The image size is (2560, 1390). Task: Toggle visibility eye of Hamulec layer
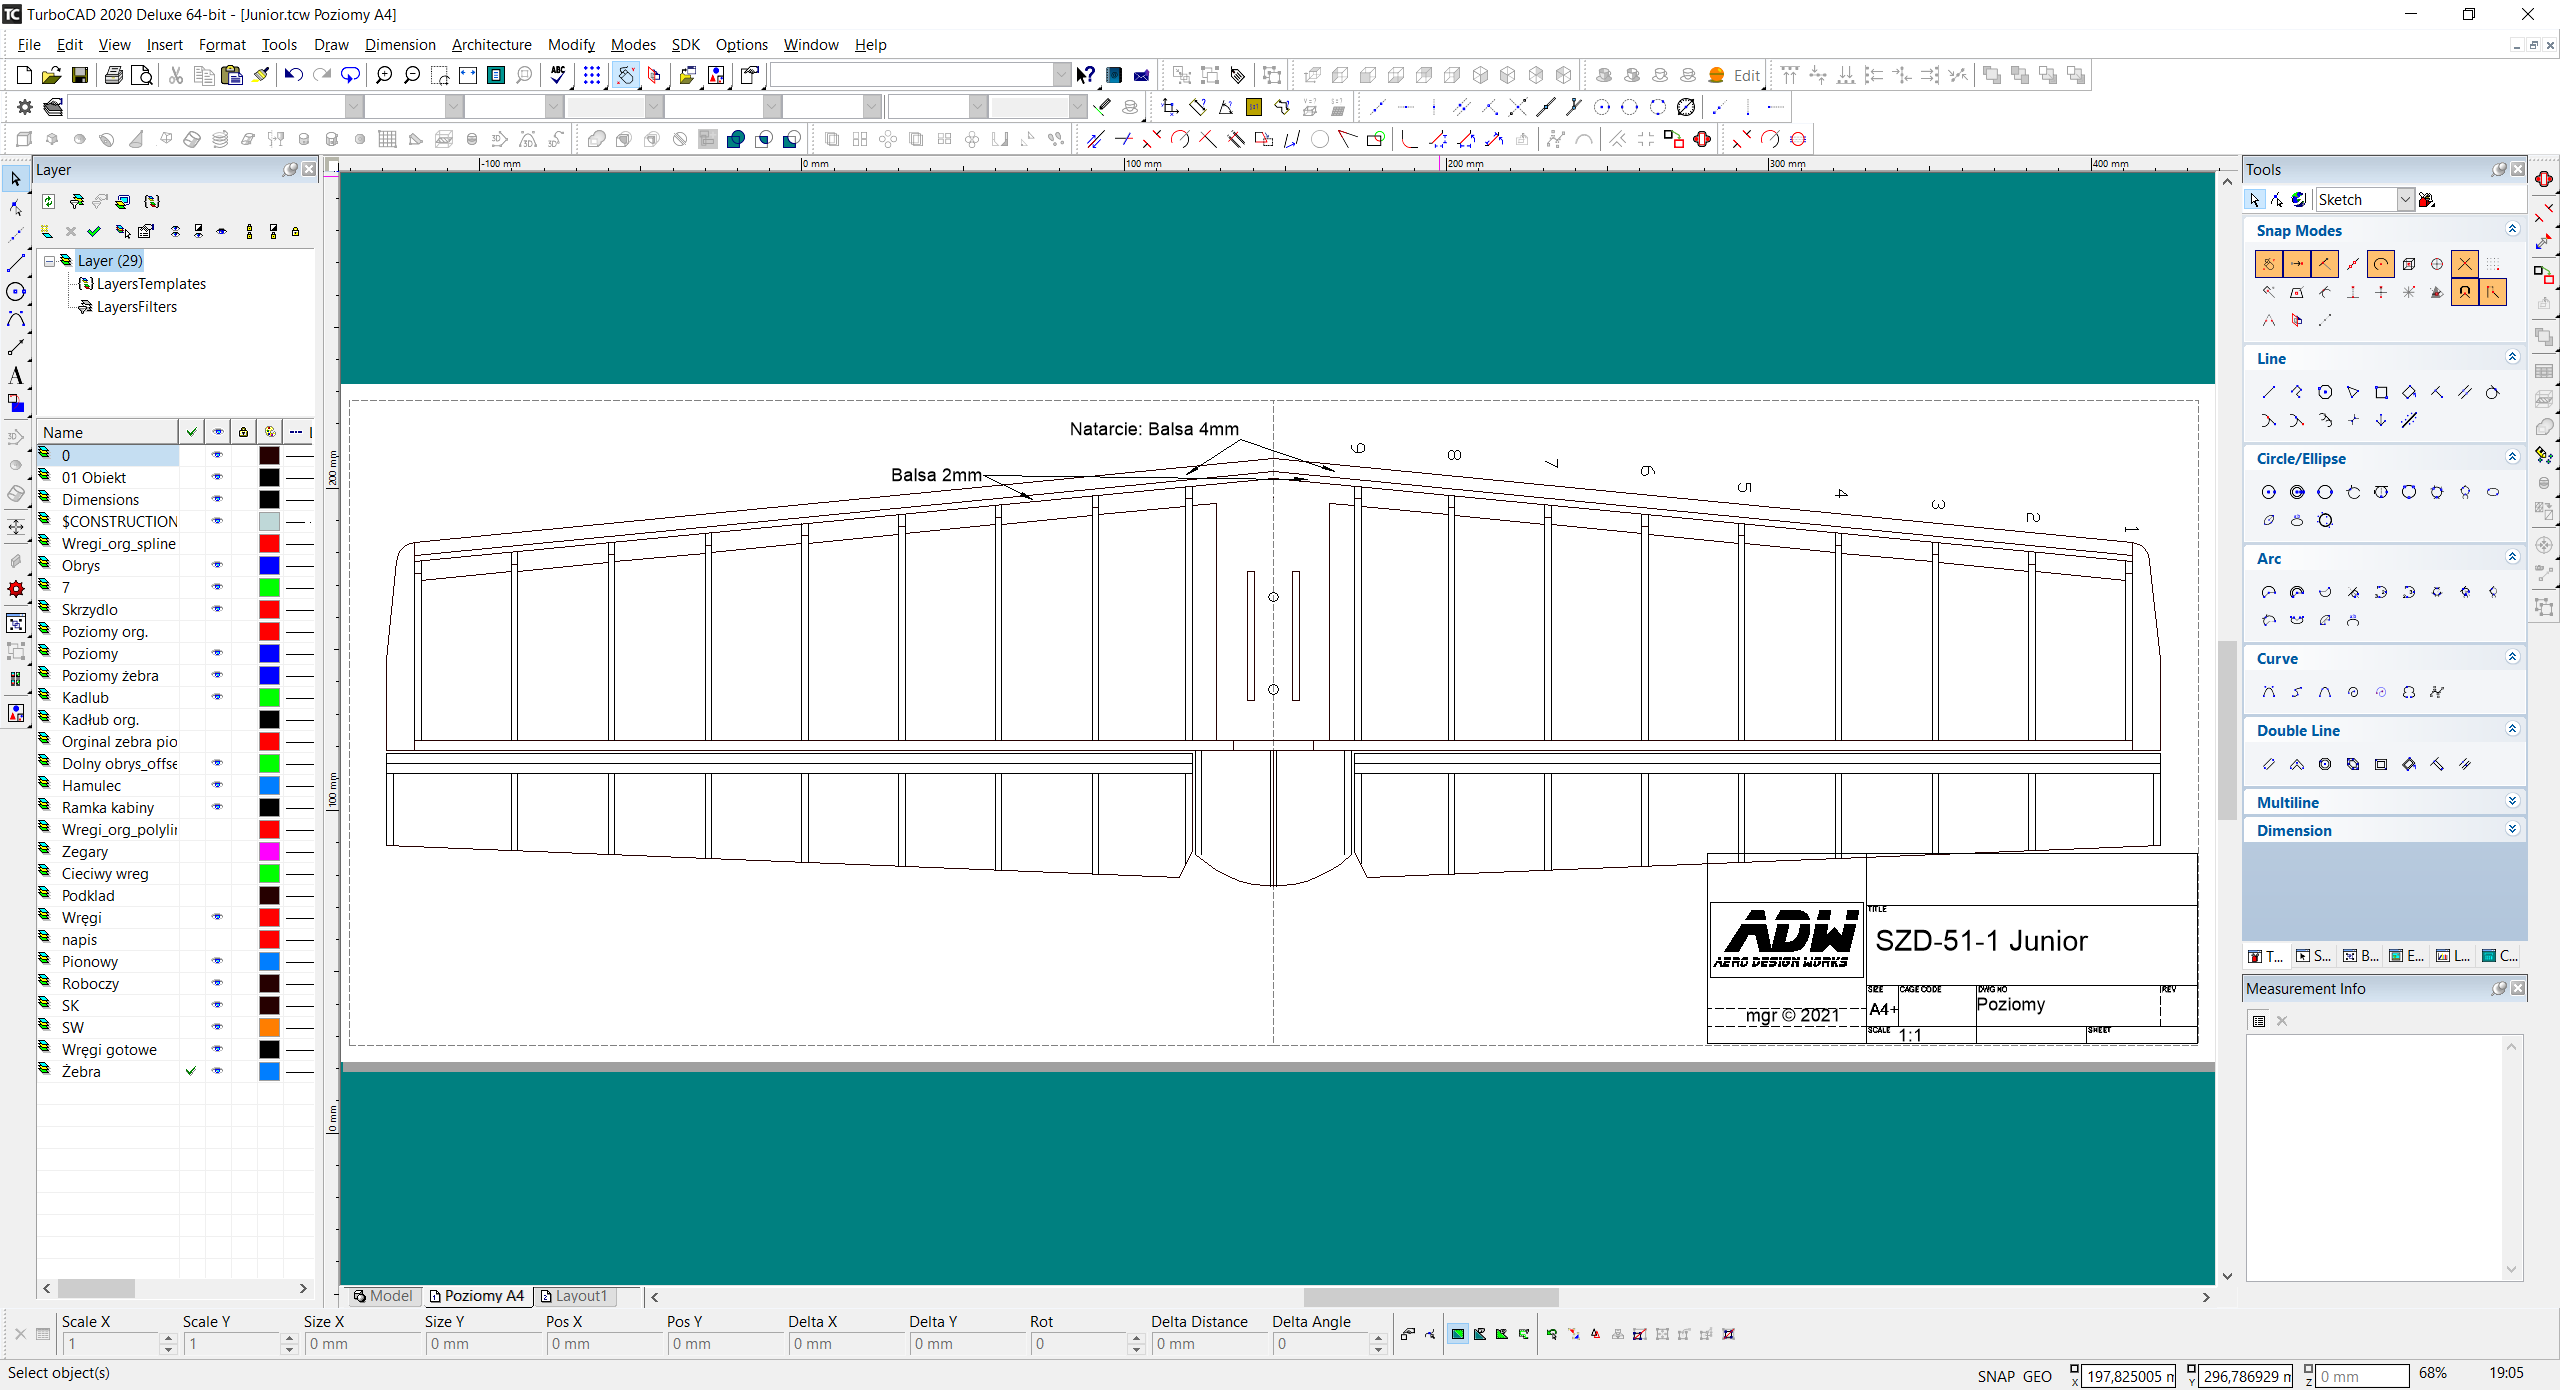pyautogui.click(x=217, y=785)
